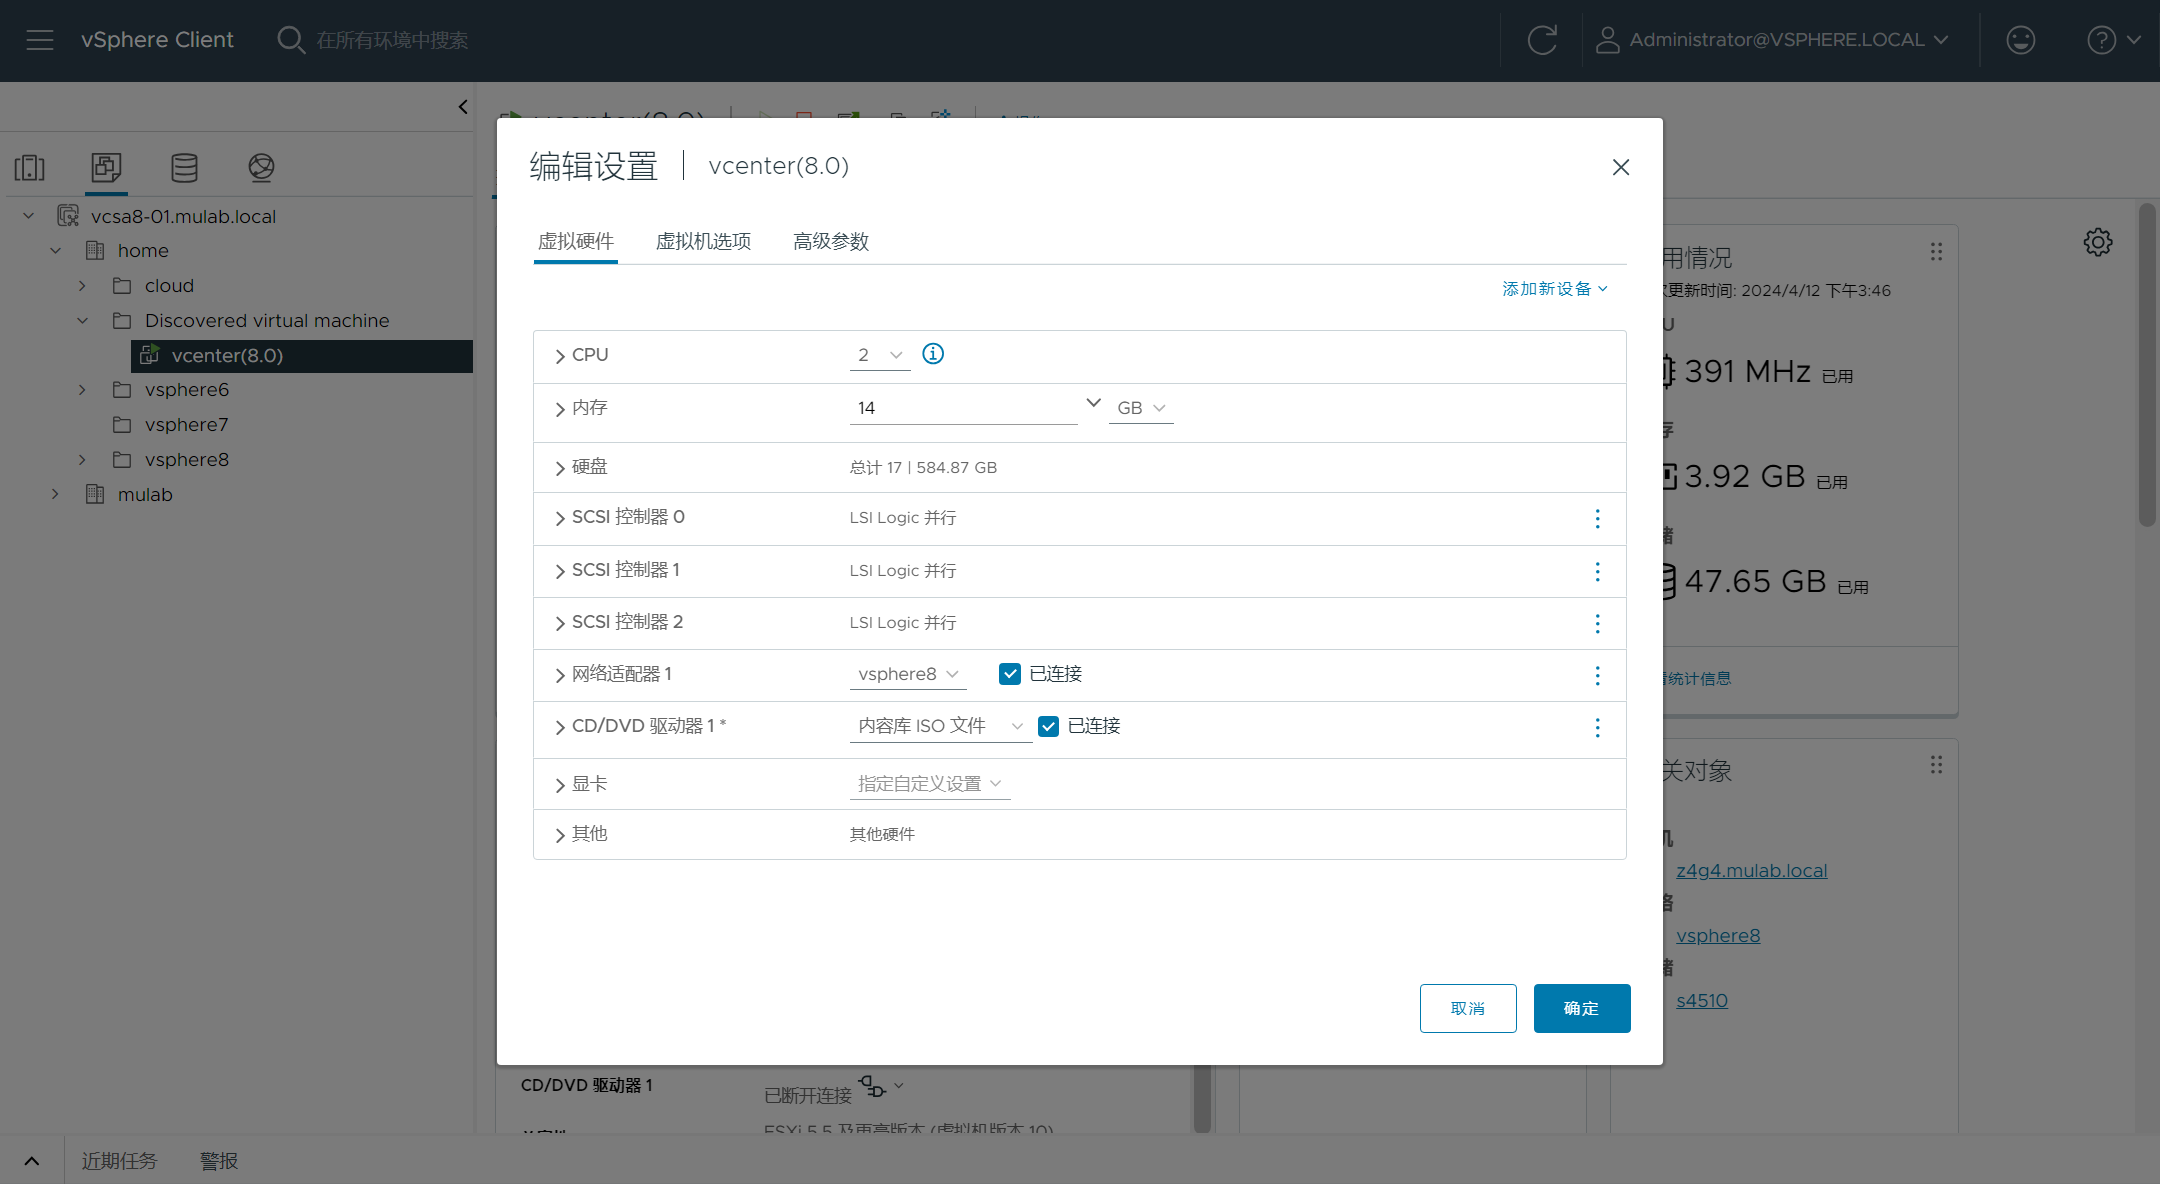Click drag handle on 用情况 card
This screenshot has height=1184, width=2160.
pos(1937,251)
